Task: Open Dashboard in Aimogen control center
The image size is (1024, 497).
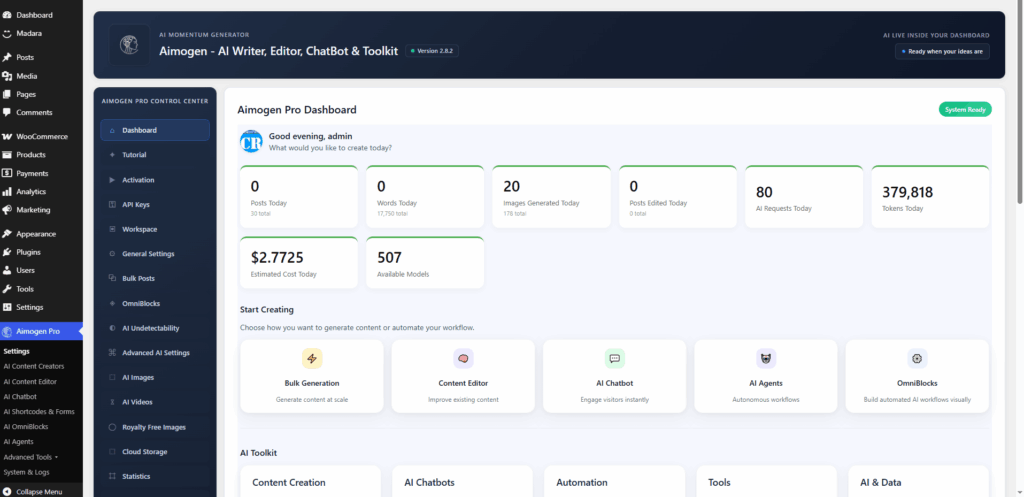Action: [x=155, y=130]
